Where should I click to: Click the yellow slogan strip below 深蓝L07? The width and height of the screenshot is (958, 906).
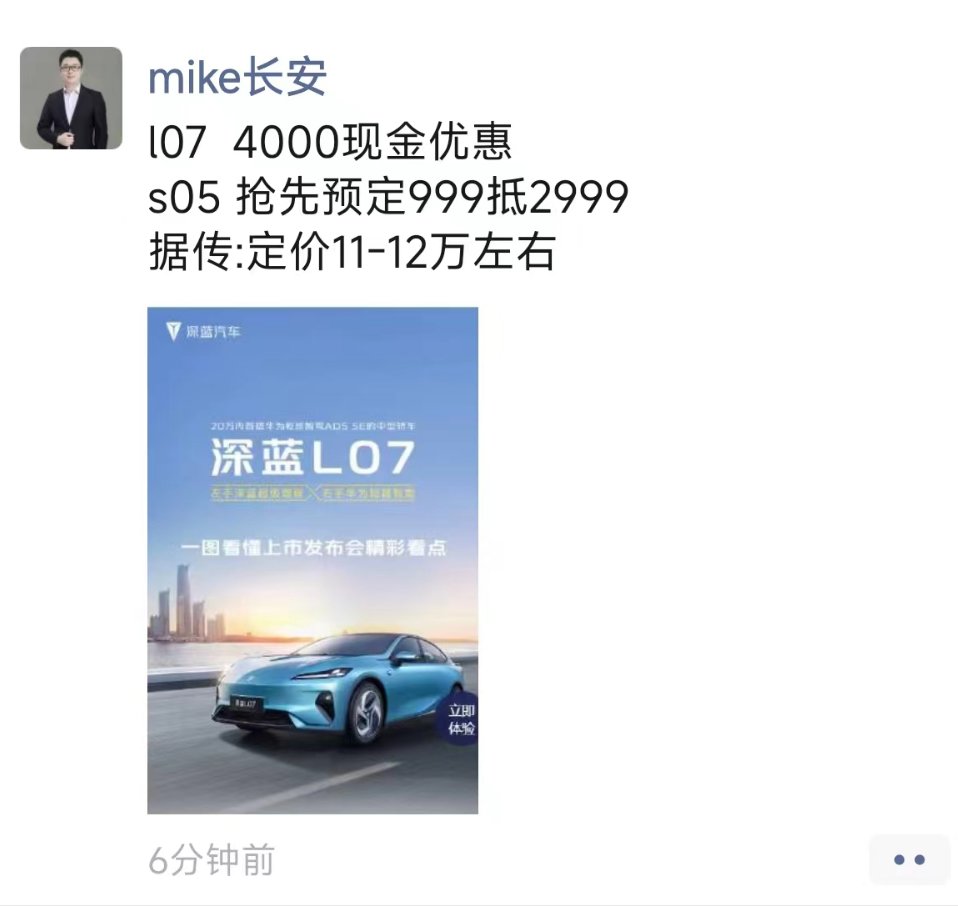click(x=313, y=492)
